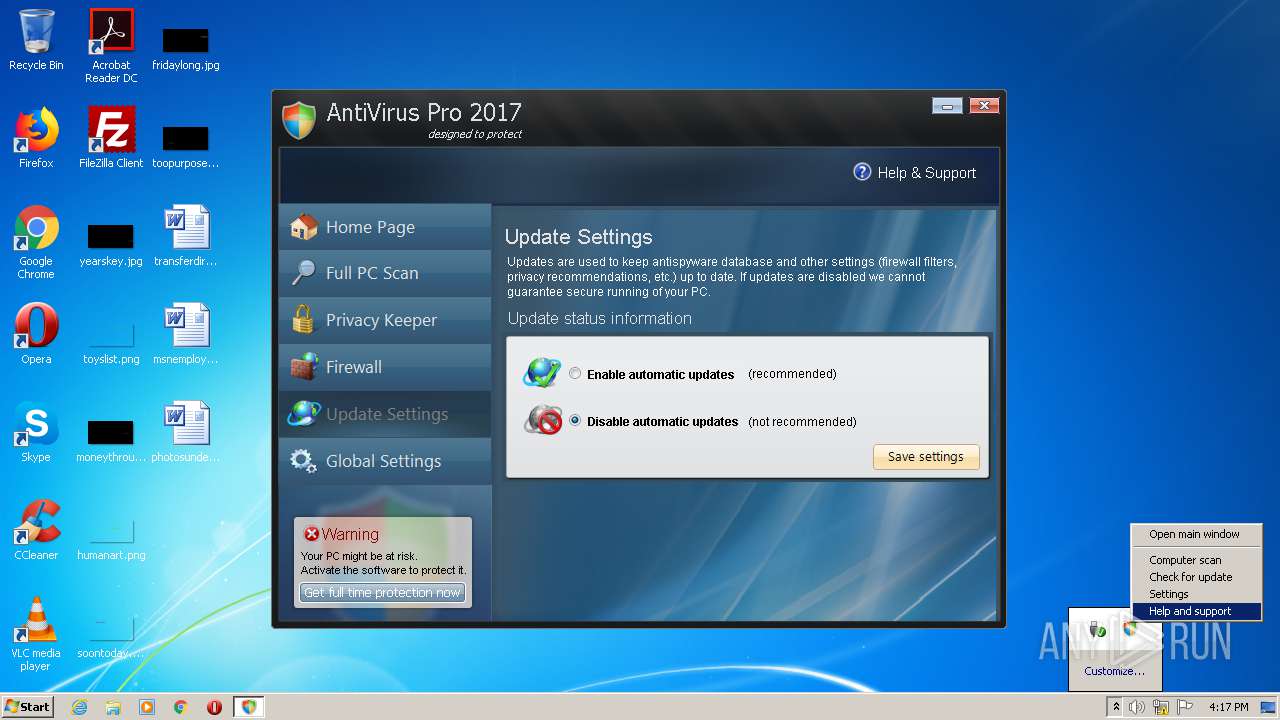
Task: Select the CCleaner desktop icon
Action: click(36, 530)
